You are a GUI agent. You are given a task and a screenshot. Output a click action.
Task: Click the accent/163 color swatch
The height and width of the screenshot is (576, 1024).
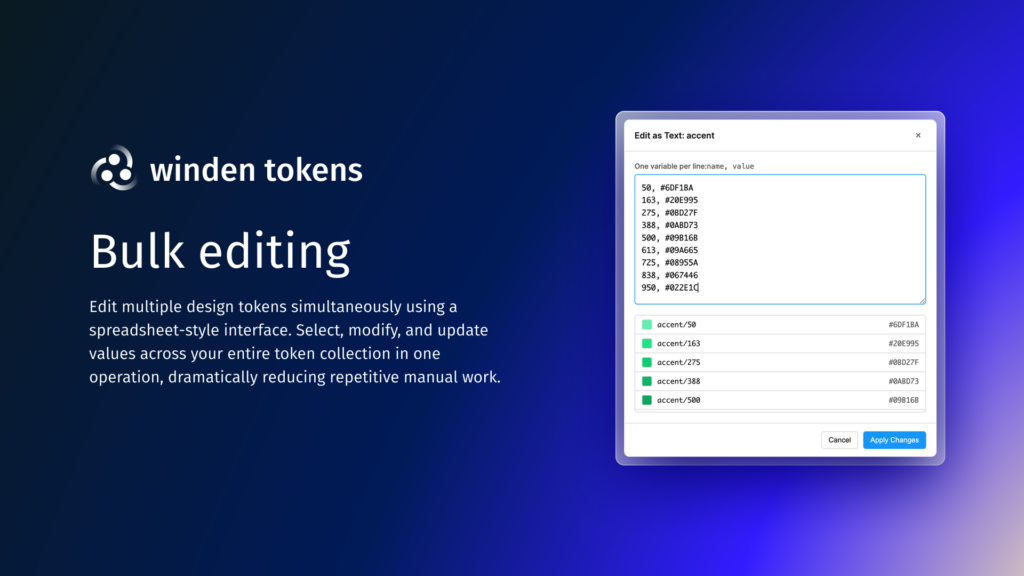coord(647,344)
